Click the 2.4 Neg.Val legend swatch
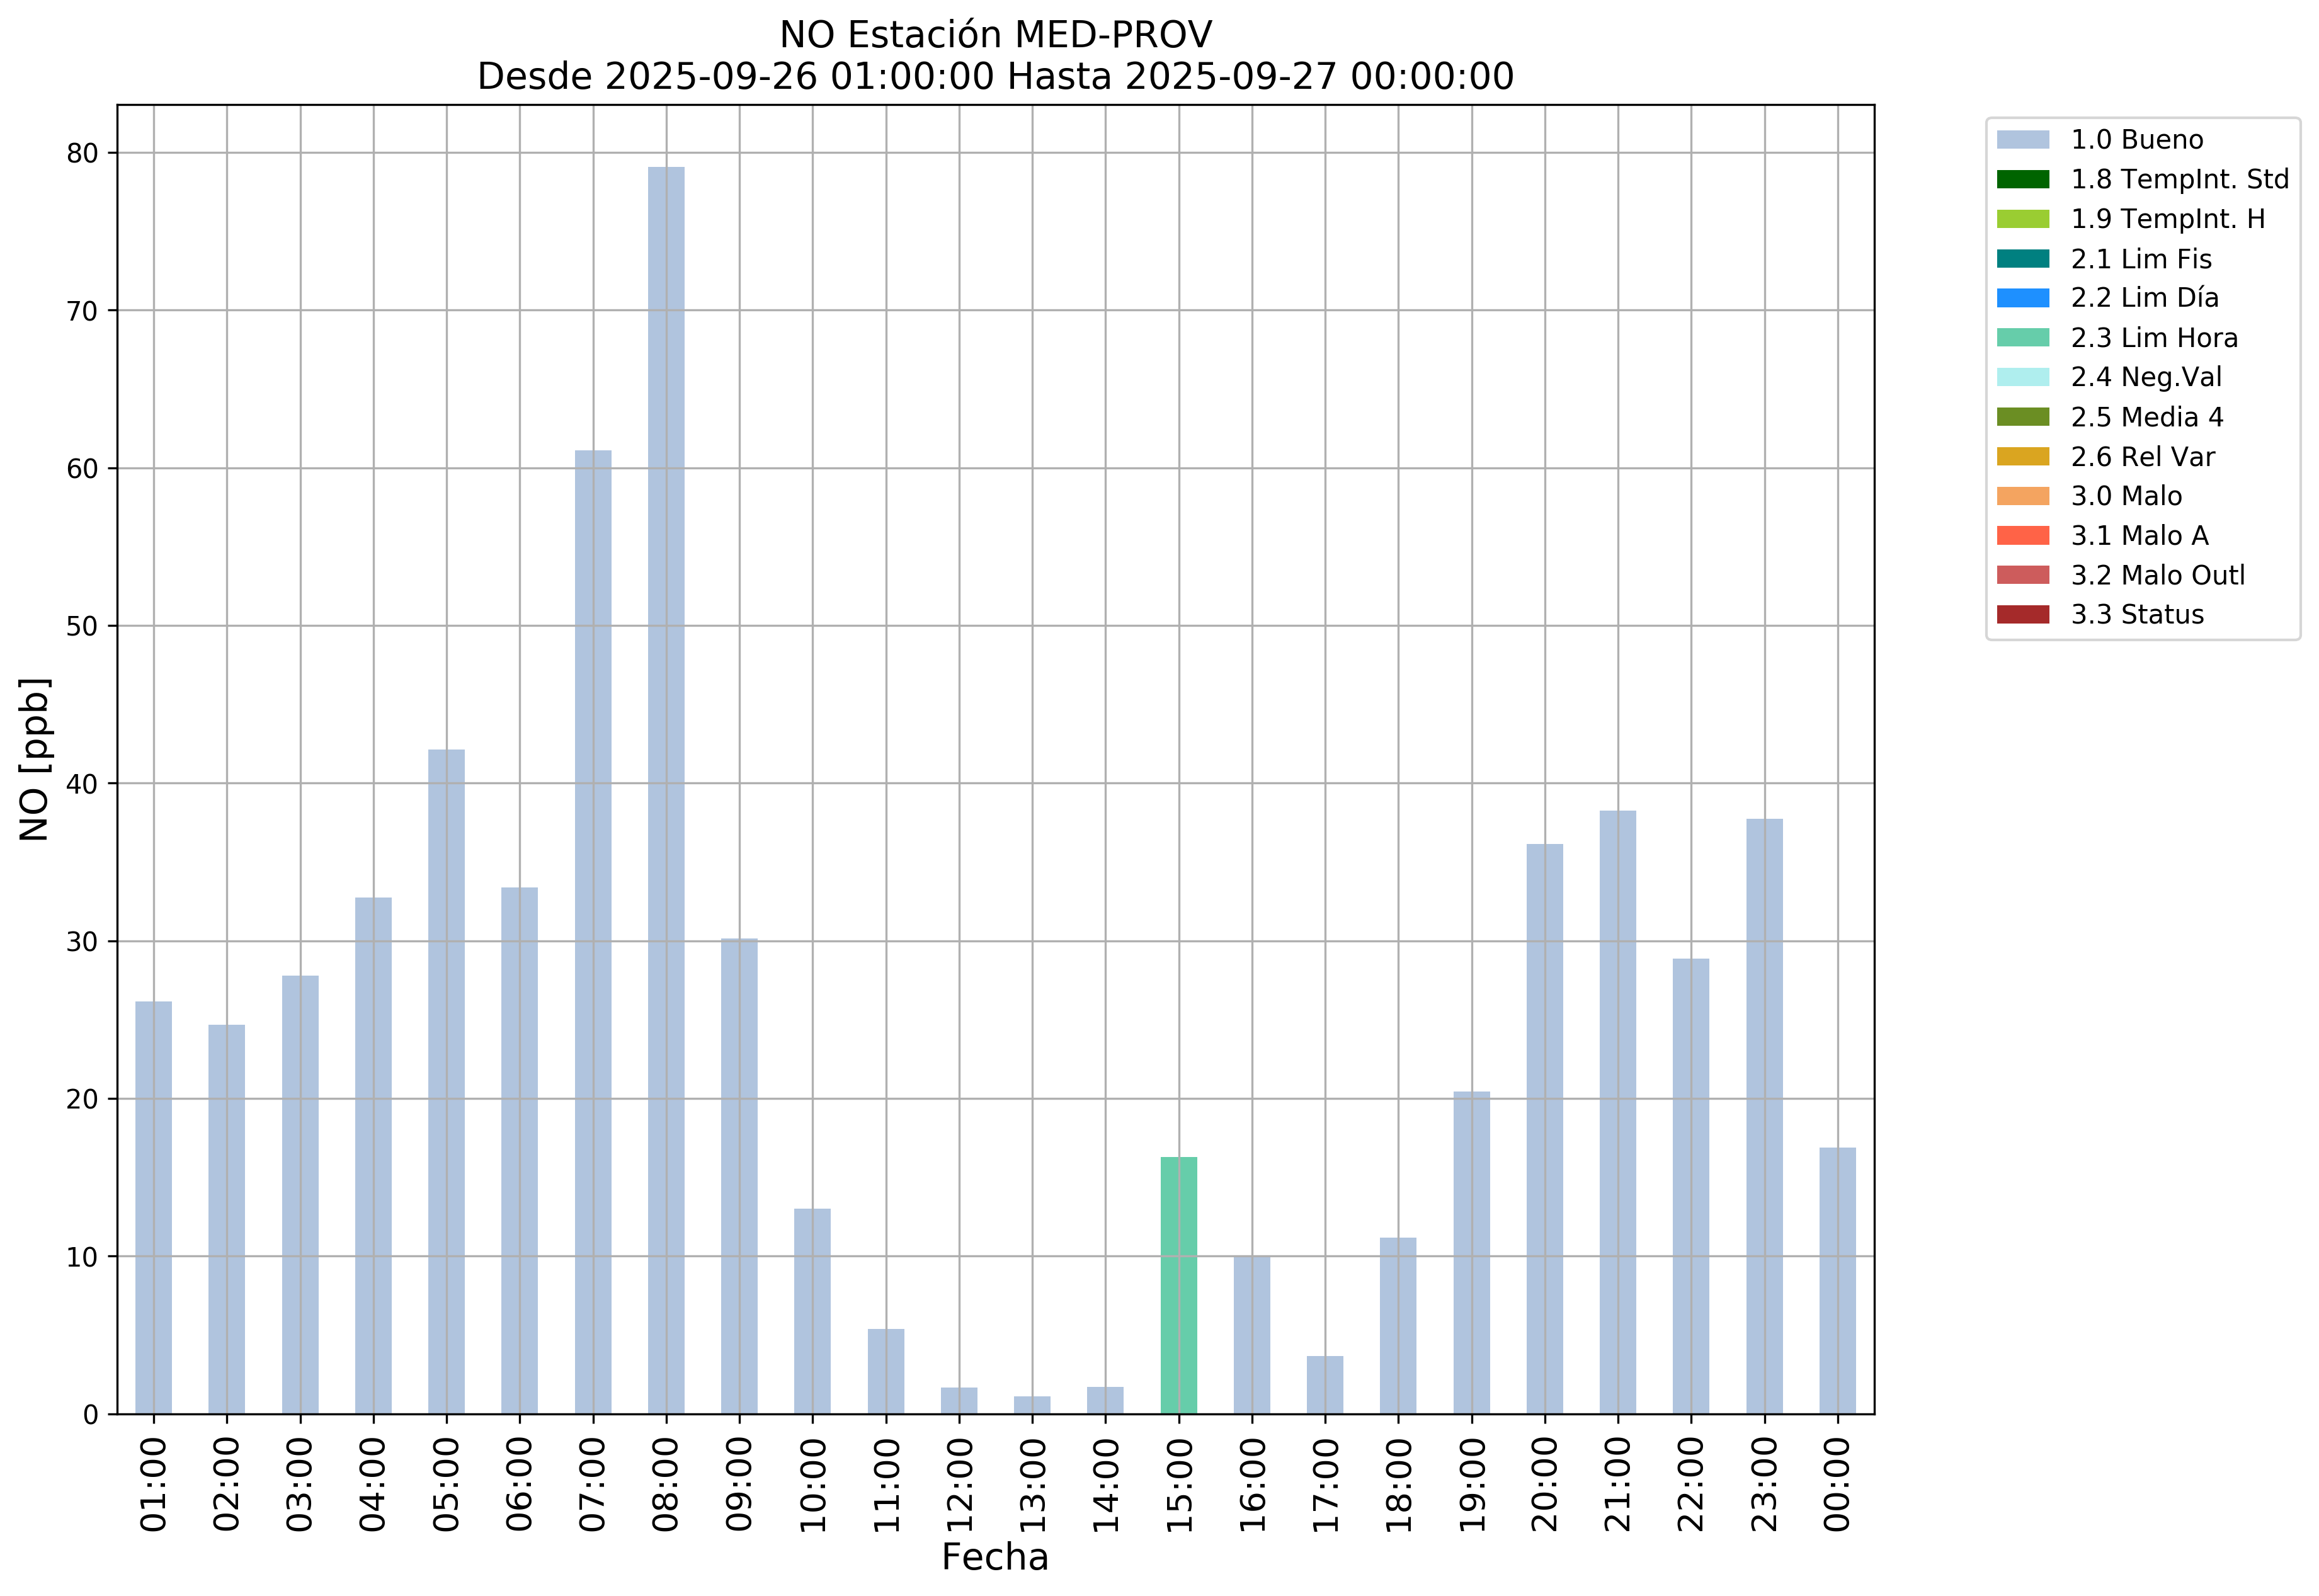The height and width of the screenshot is (1596, 2319). pyautogui.click(x=2022, y=378)
